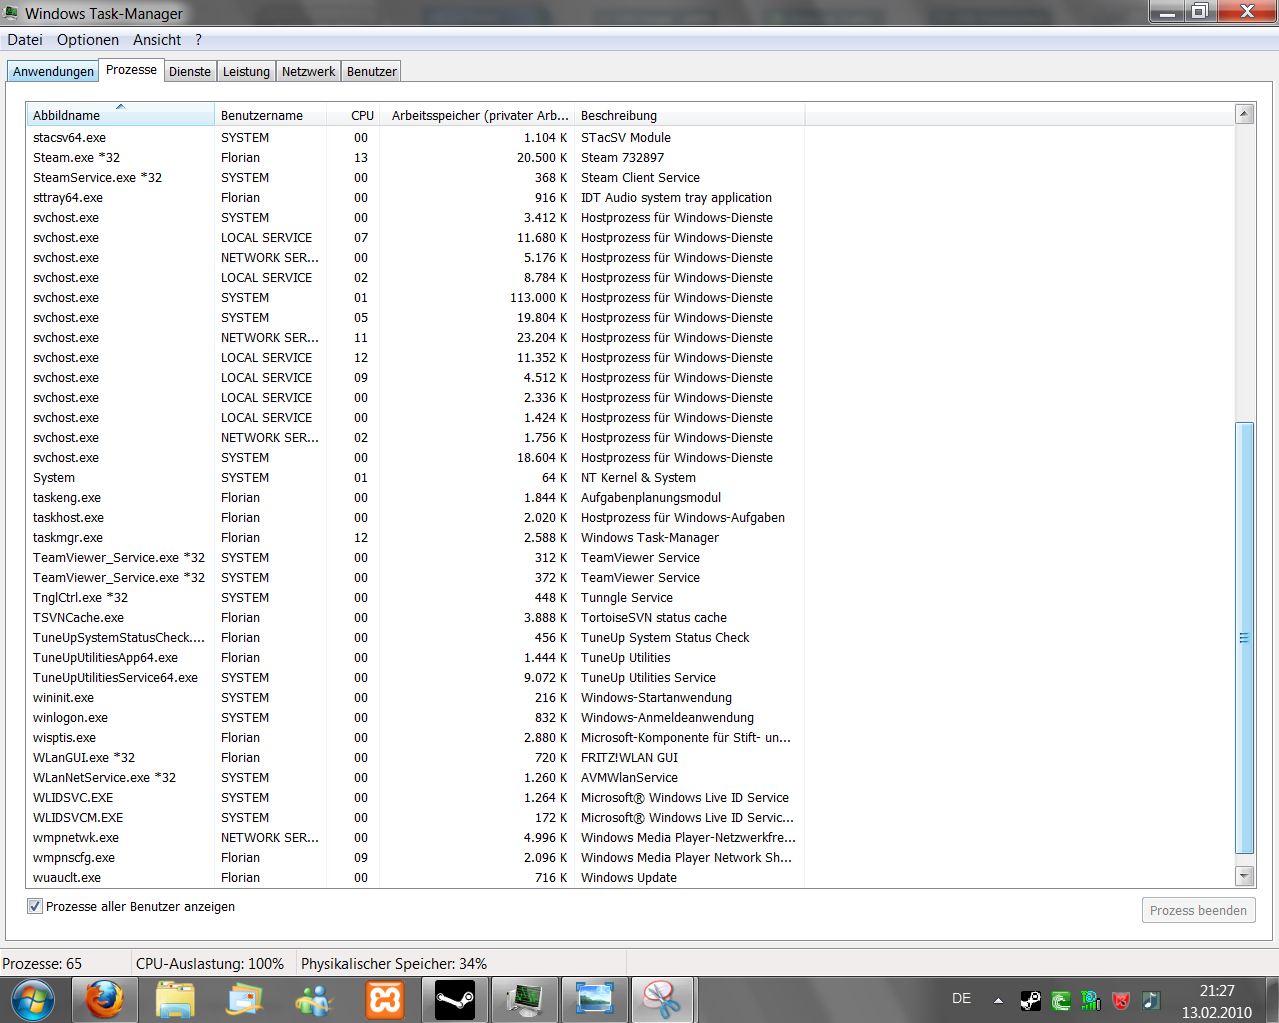Launch XAMPP from the taskbar
This screenshot has width=1279, height=1023.
click(x=385, y=999)
